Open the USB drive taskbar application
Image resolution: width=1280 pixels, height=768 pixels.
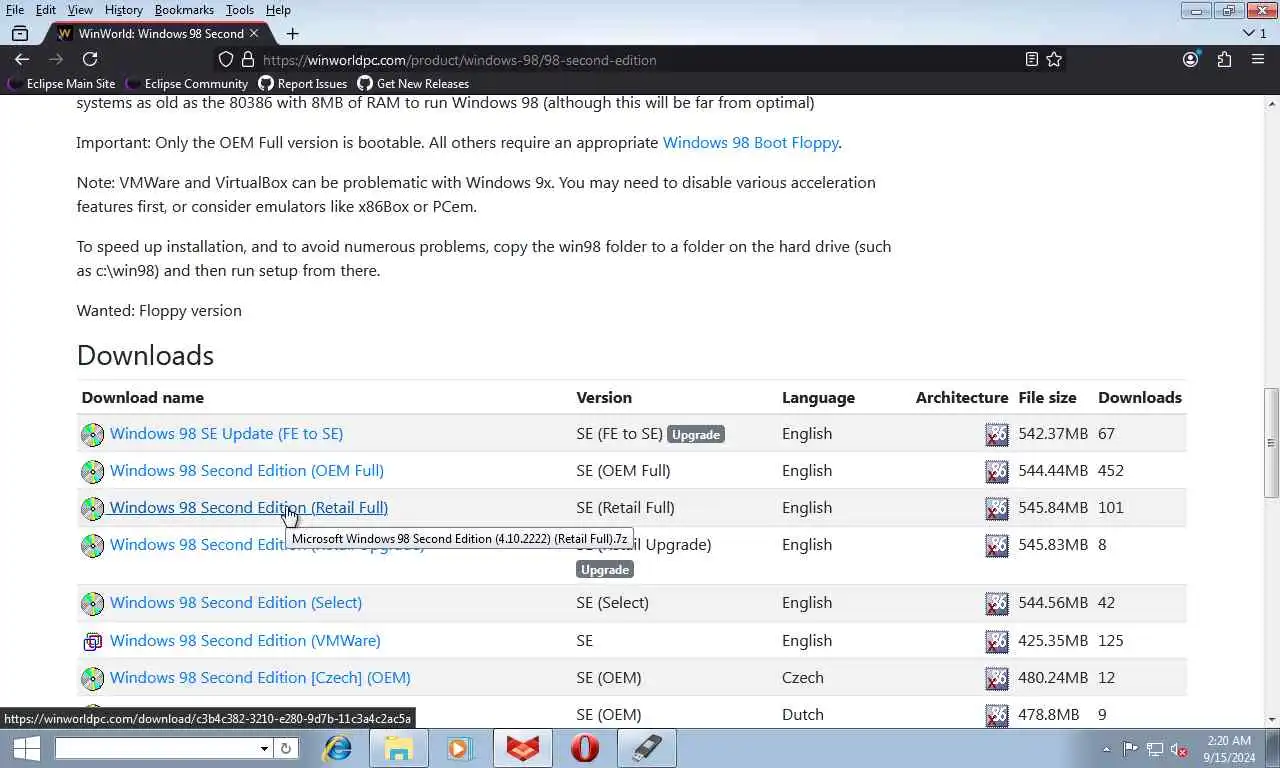(647, 748)
